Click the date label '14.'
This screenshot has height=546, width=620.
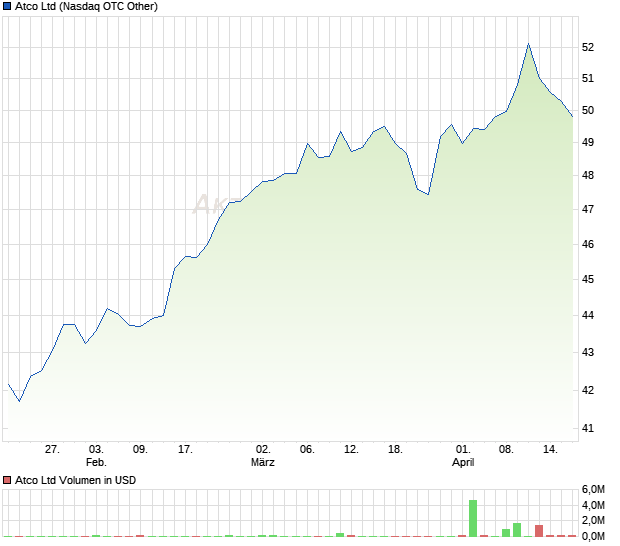[x=550, y=450]
